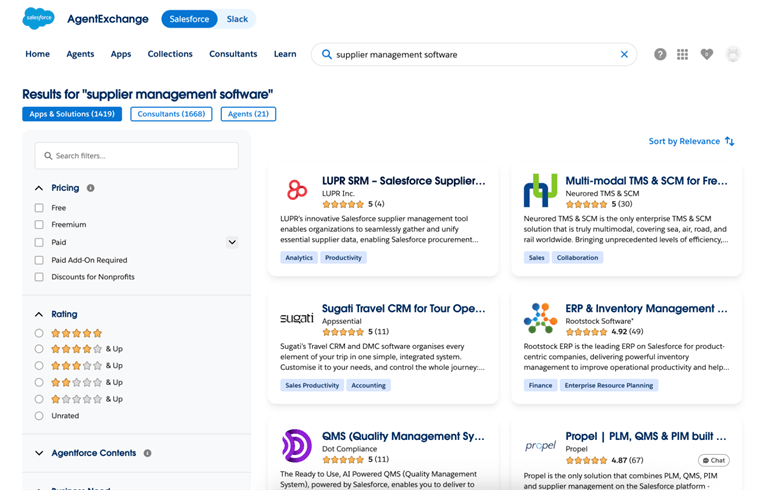Clear the search query with X icon

click(624, 54)
